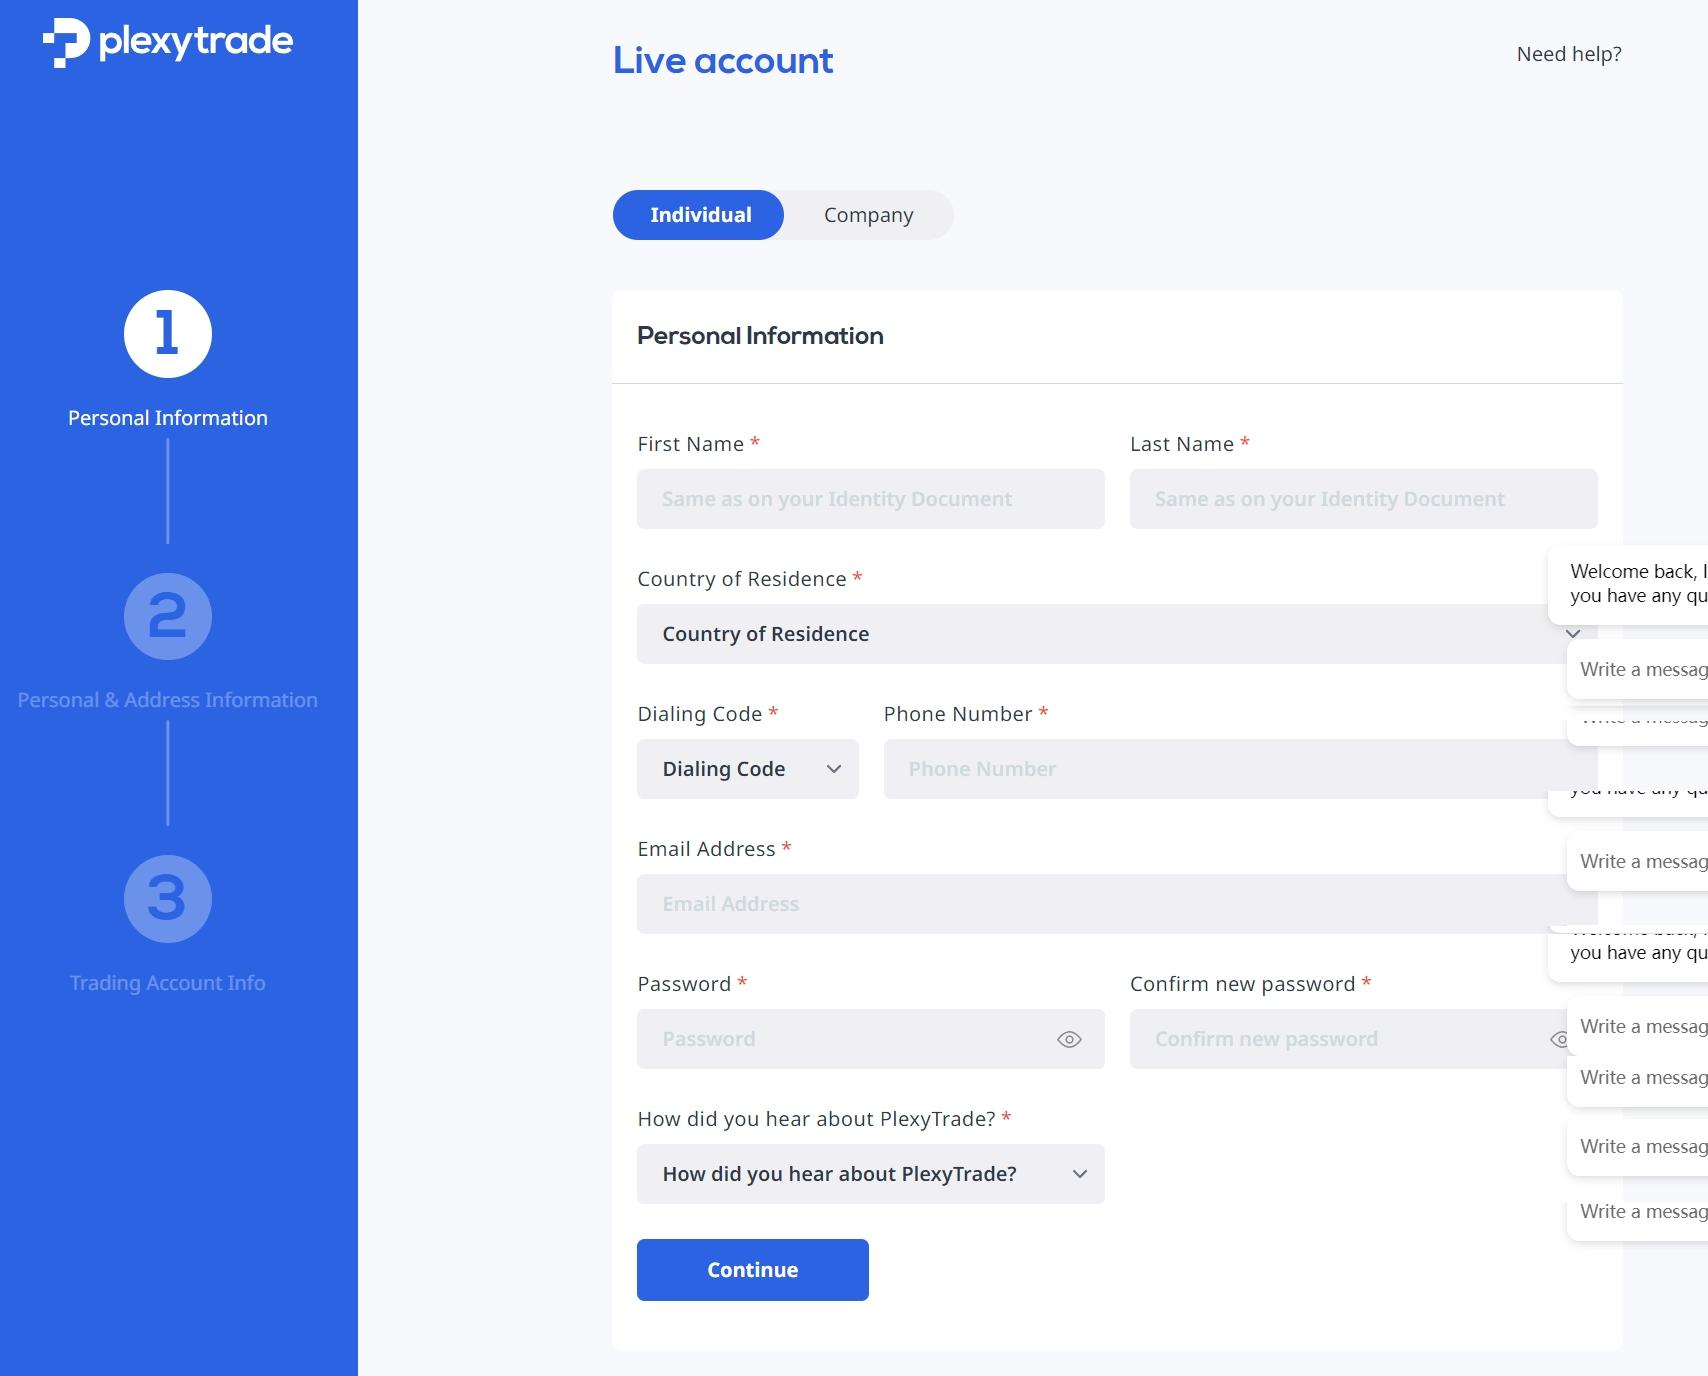Click Personal Information step label in sidebar
This screenshot has width=1708, height=1376.
coord(168,418)
